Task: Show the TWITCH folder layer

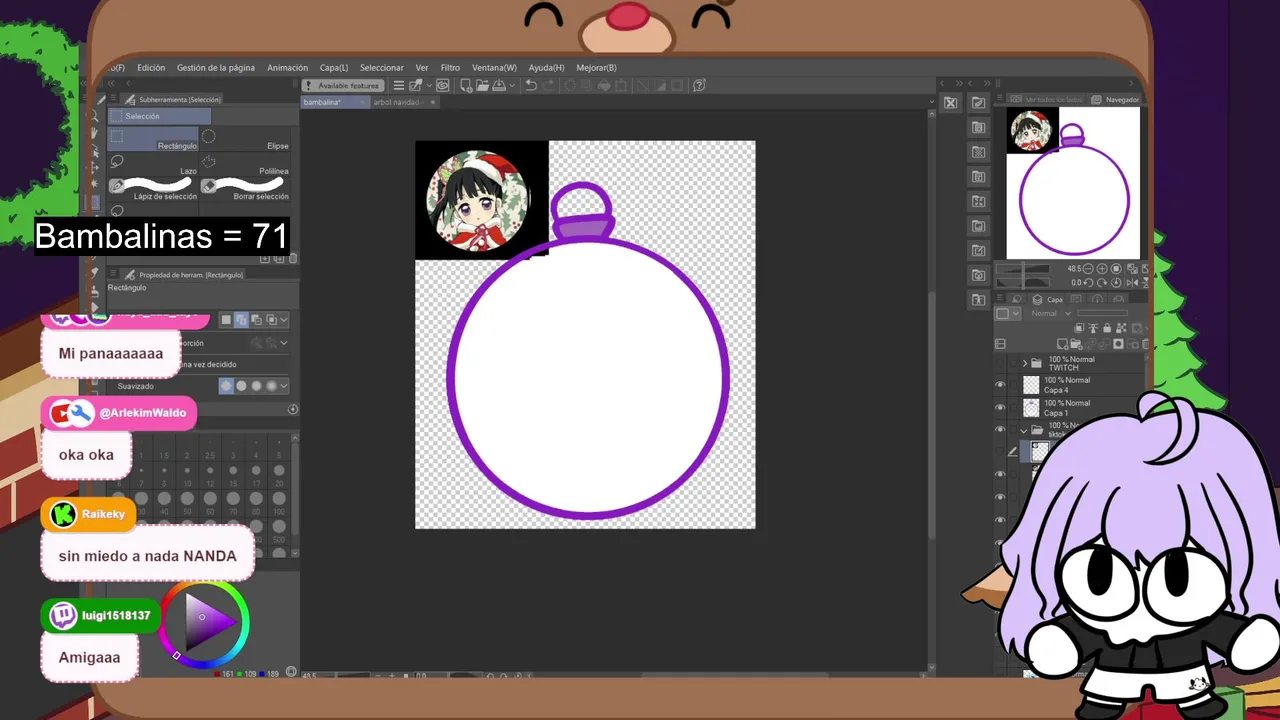Action: tap(1000, 363)
